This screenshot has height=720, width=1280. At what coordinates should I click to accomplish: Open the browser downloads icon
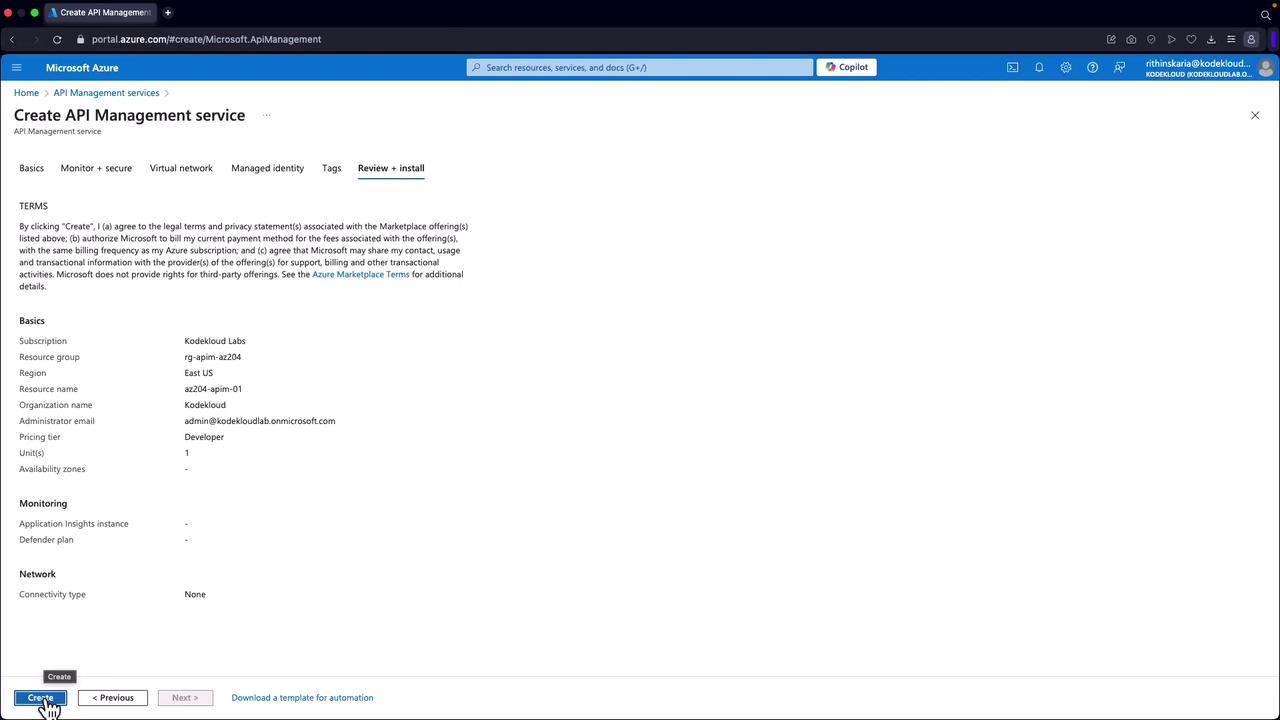pyautogui.click(x=1211, y=39)
